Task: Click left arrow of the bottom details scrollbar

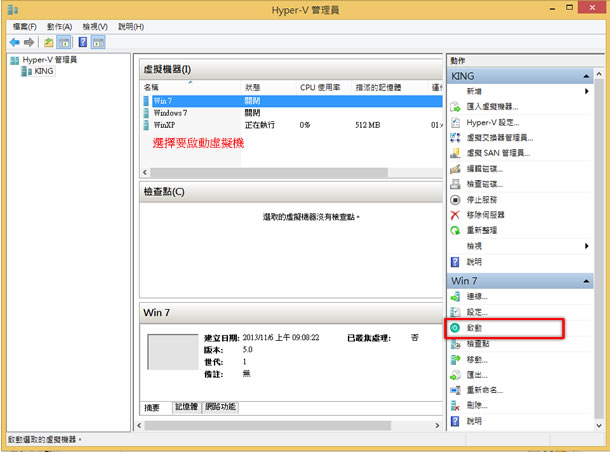Action: pyautogui.click(x=139, y=426)
